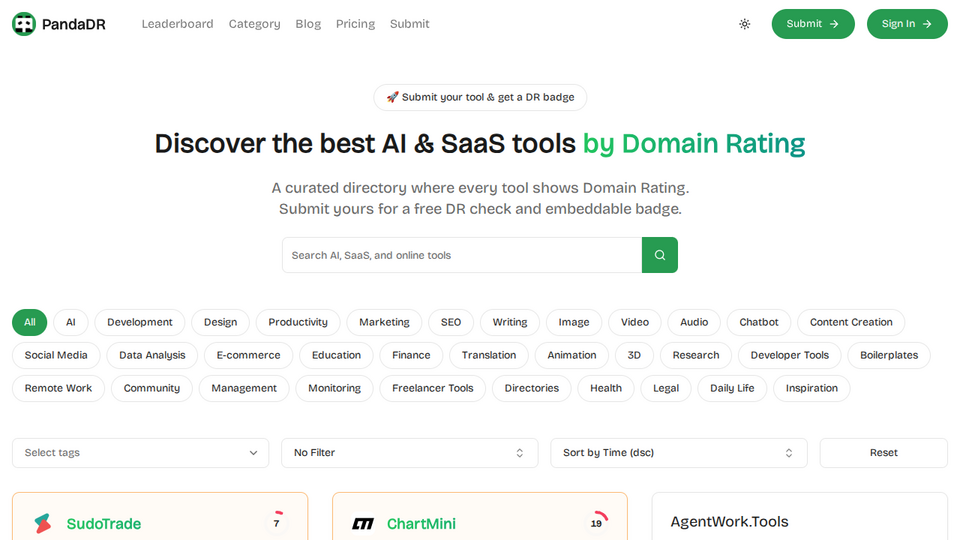
Task: Focus the Search AI, SaaS tools field
Action: pos(462,255)
